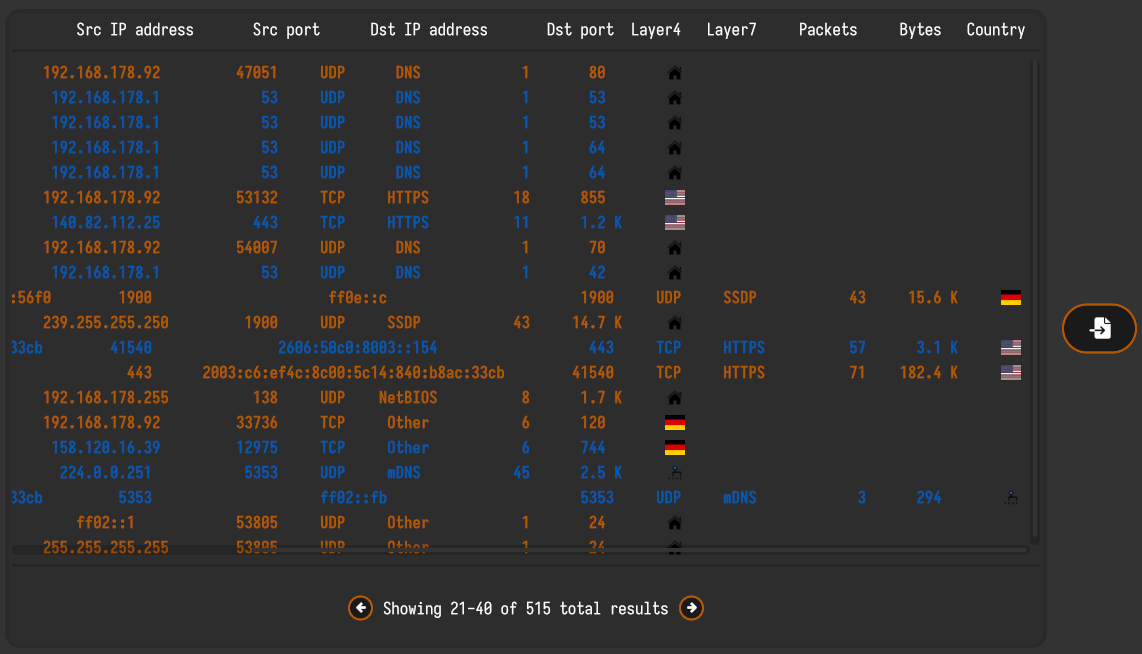Click the Country column header
This screenshot has height=654, width=1142.
(x=995, y=30)
